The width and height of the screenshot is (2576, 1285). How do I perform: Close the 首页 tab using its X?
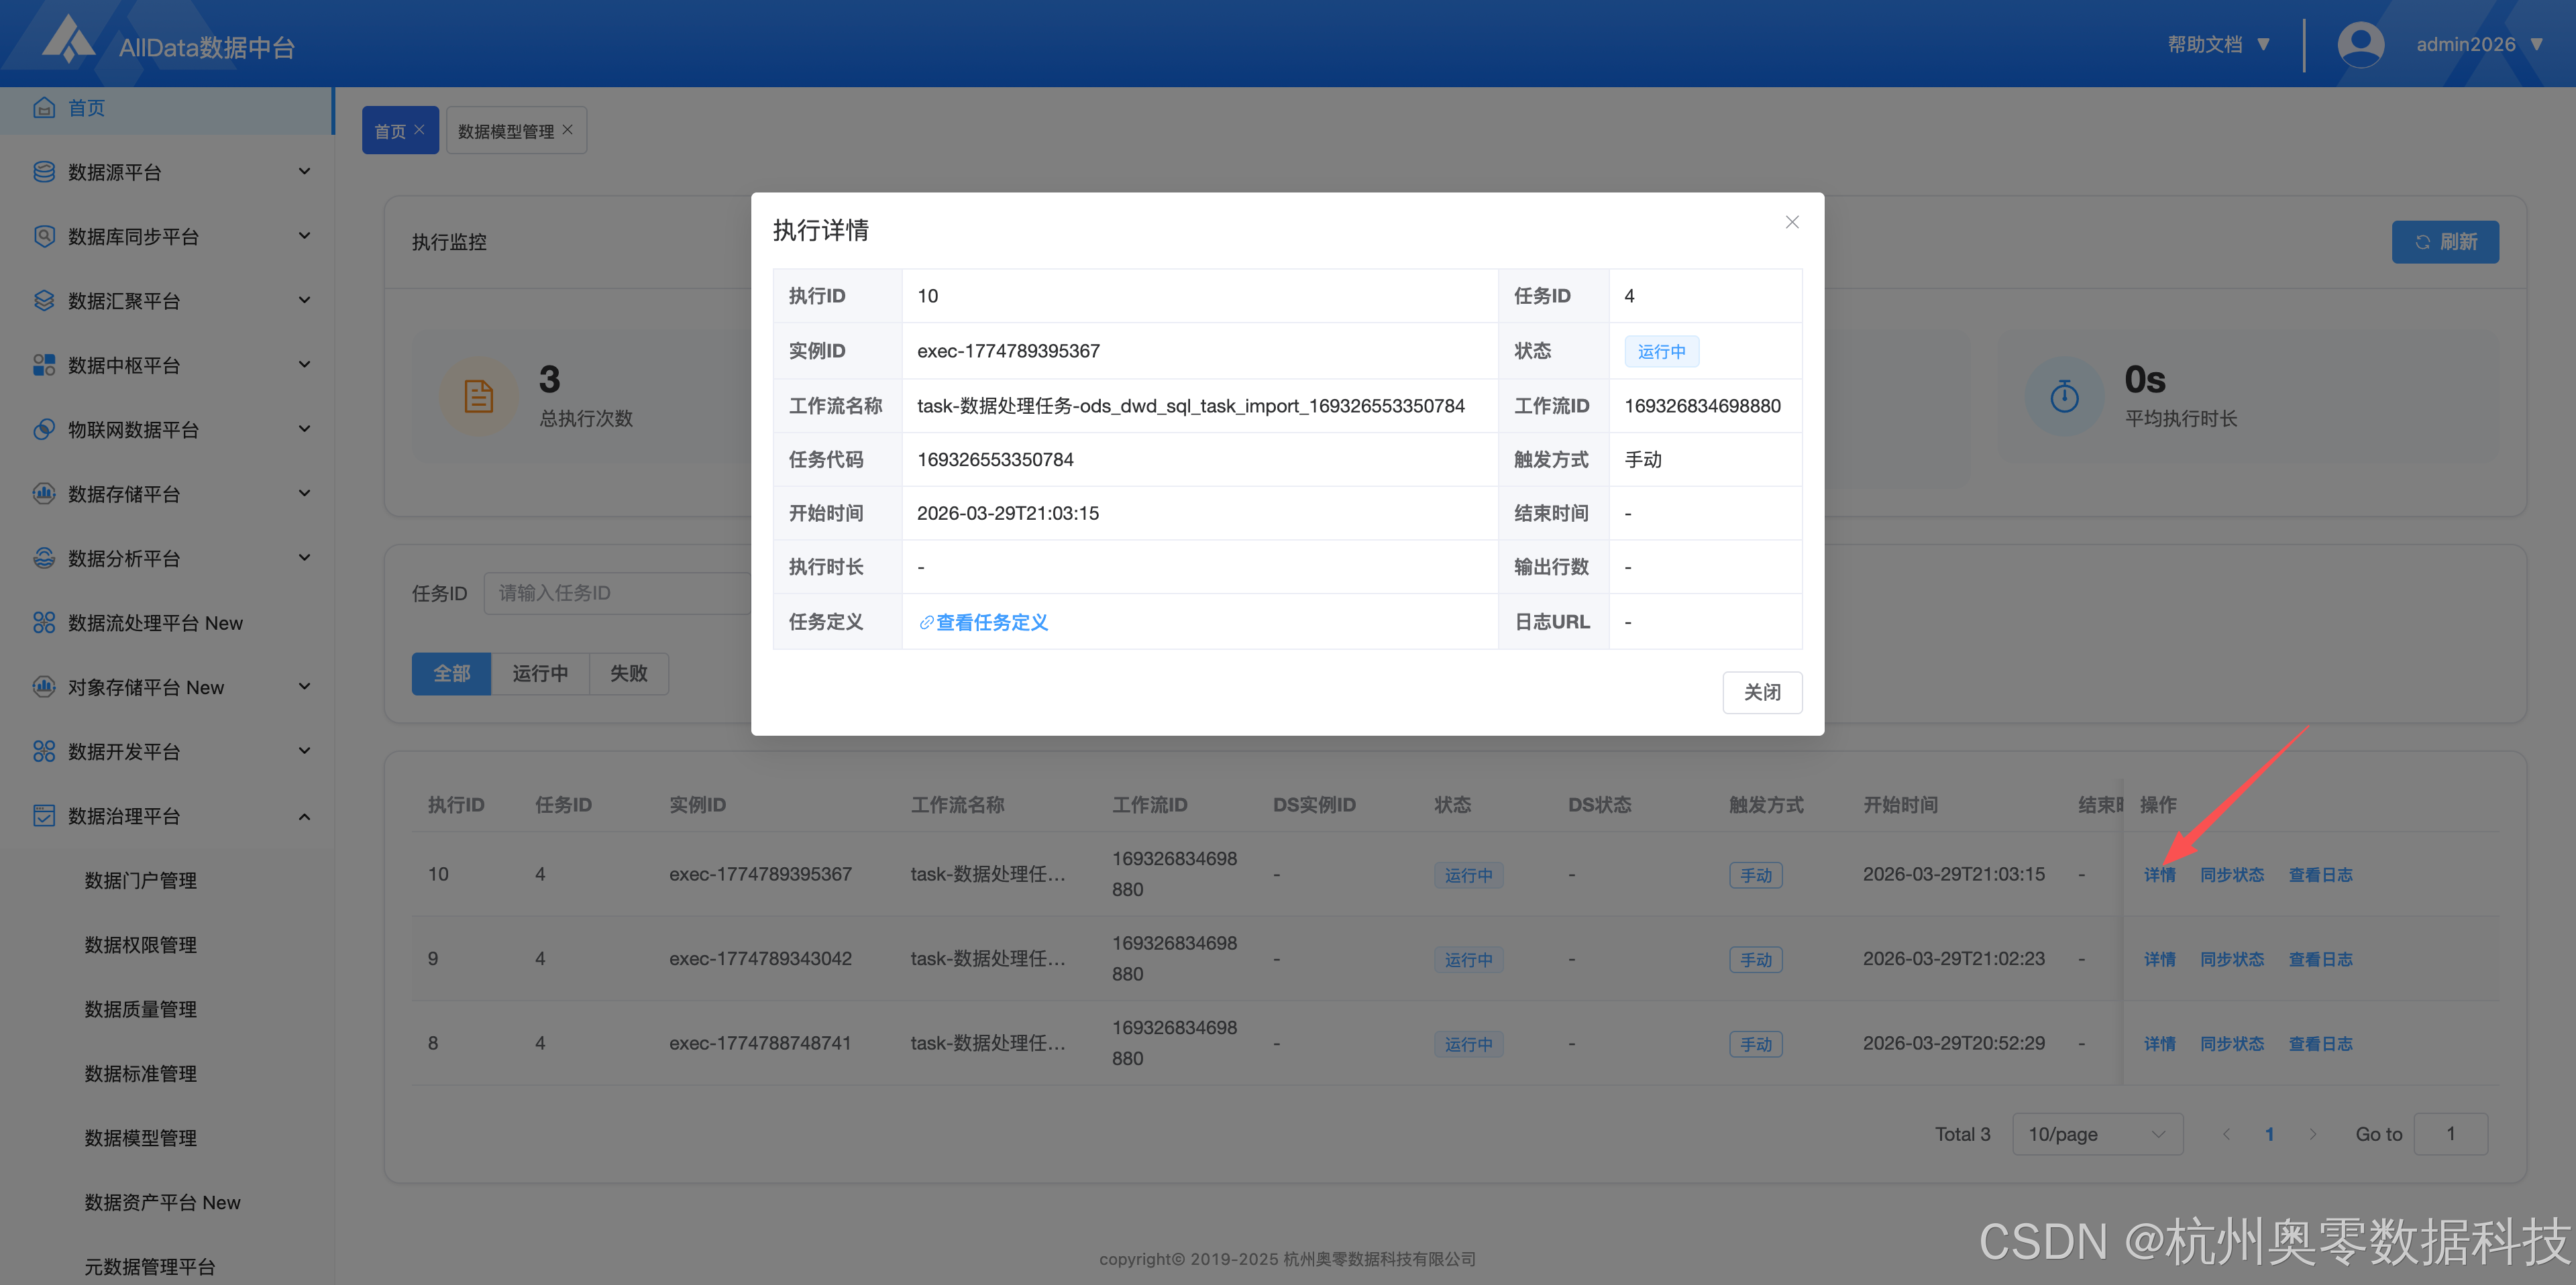pos(419,130)
